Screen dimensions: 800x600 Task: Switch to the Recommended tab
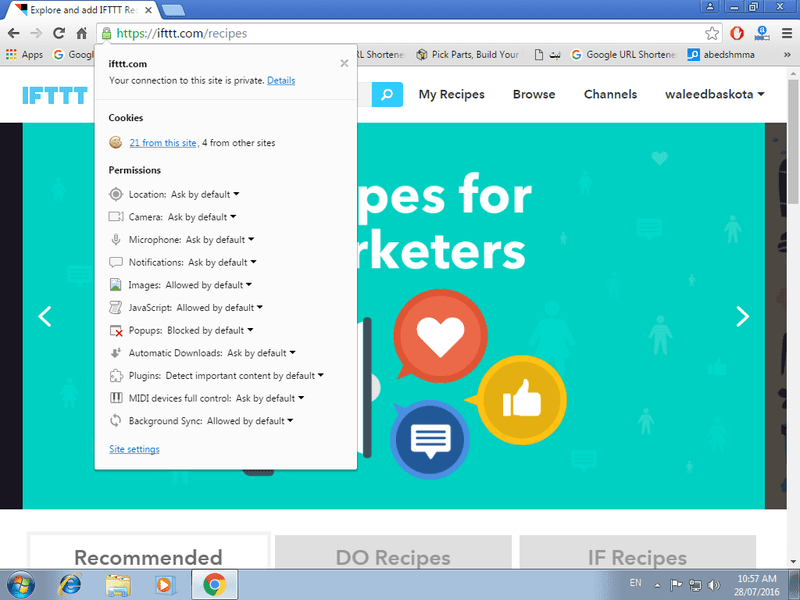tap(148, 552)
